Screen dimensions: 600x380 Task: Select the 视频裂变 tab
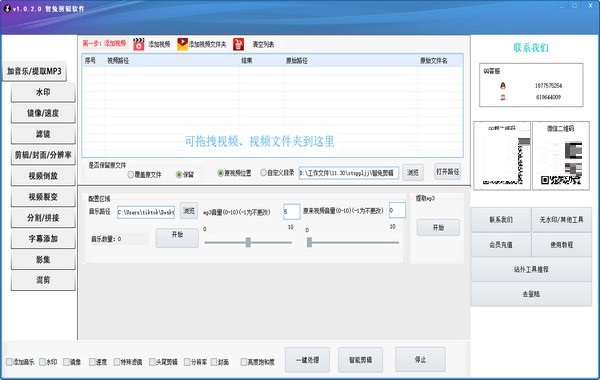click(x=43, y=197)
